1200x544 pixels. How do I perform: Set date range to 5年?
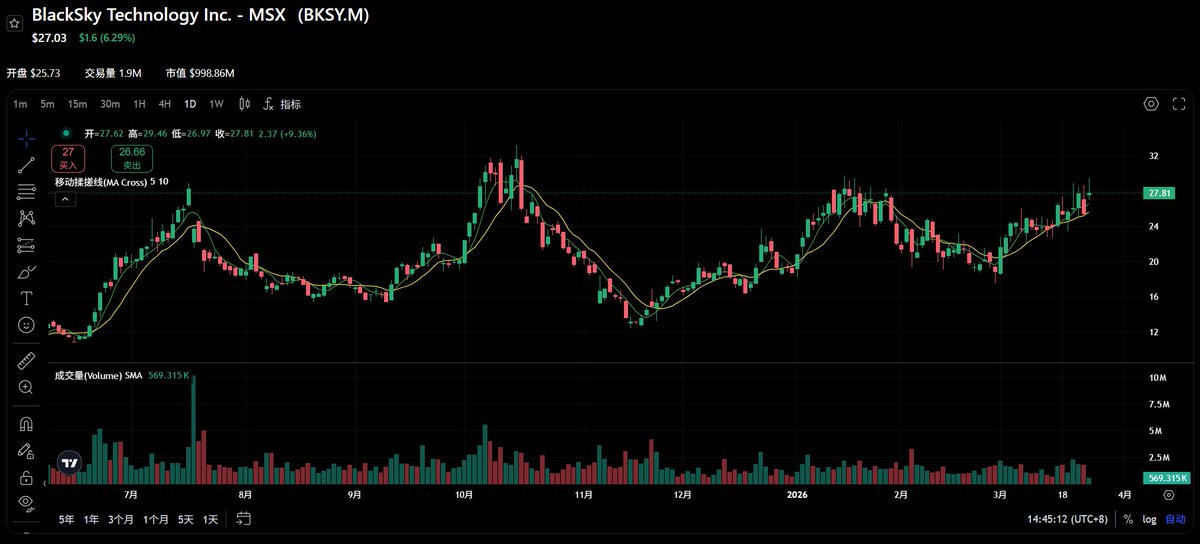[66, 519]
